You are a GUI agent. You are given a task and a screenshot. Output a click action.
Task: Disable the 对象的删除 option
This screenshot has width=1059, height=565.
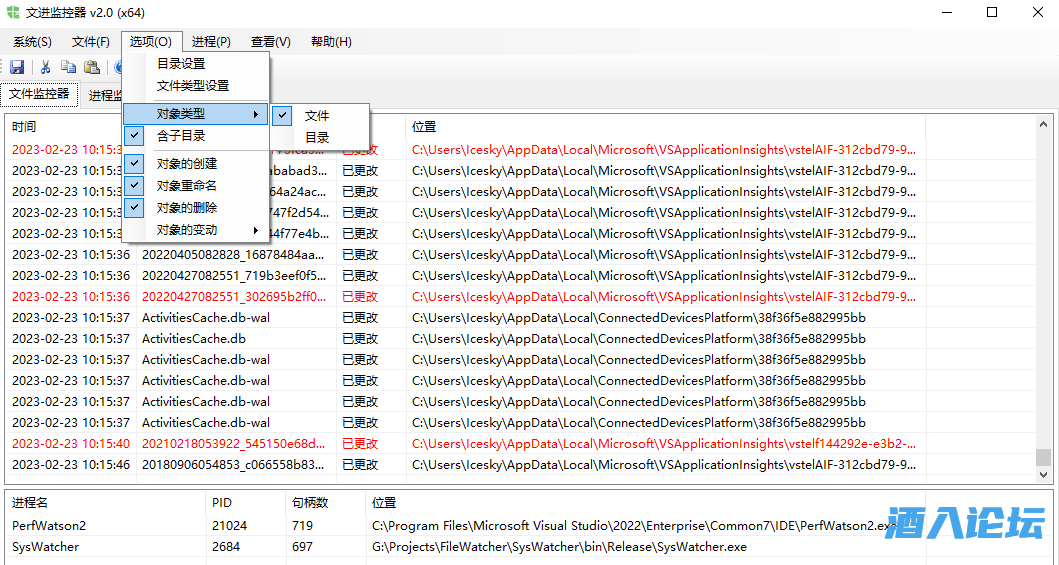(x=186, y=208)
